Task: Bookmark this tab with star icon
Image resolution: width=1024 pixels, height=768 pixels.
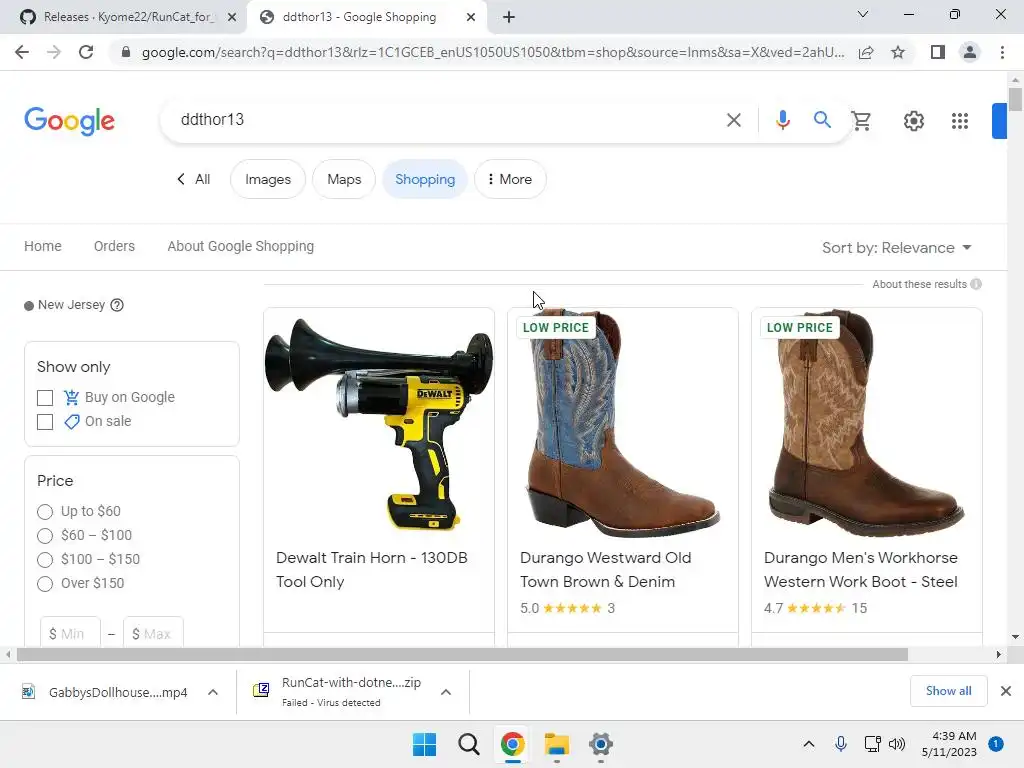Action: point(898,52)
